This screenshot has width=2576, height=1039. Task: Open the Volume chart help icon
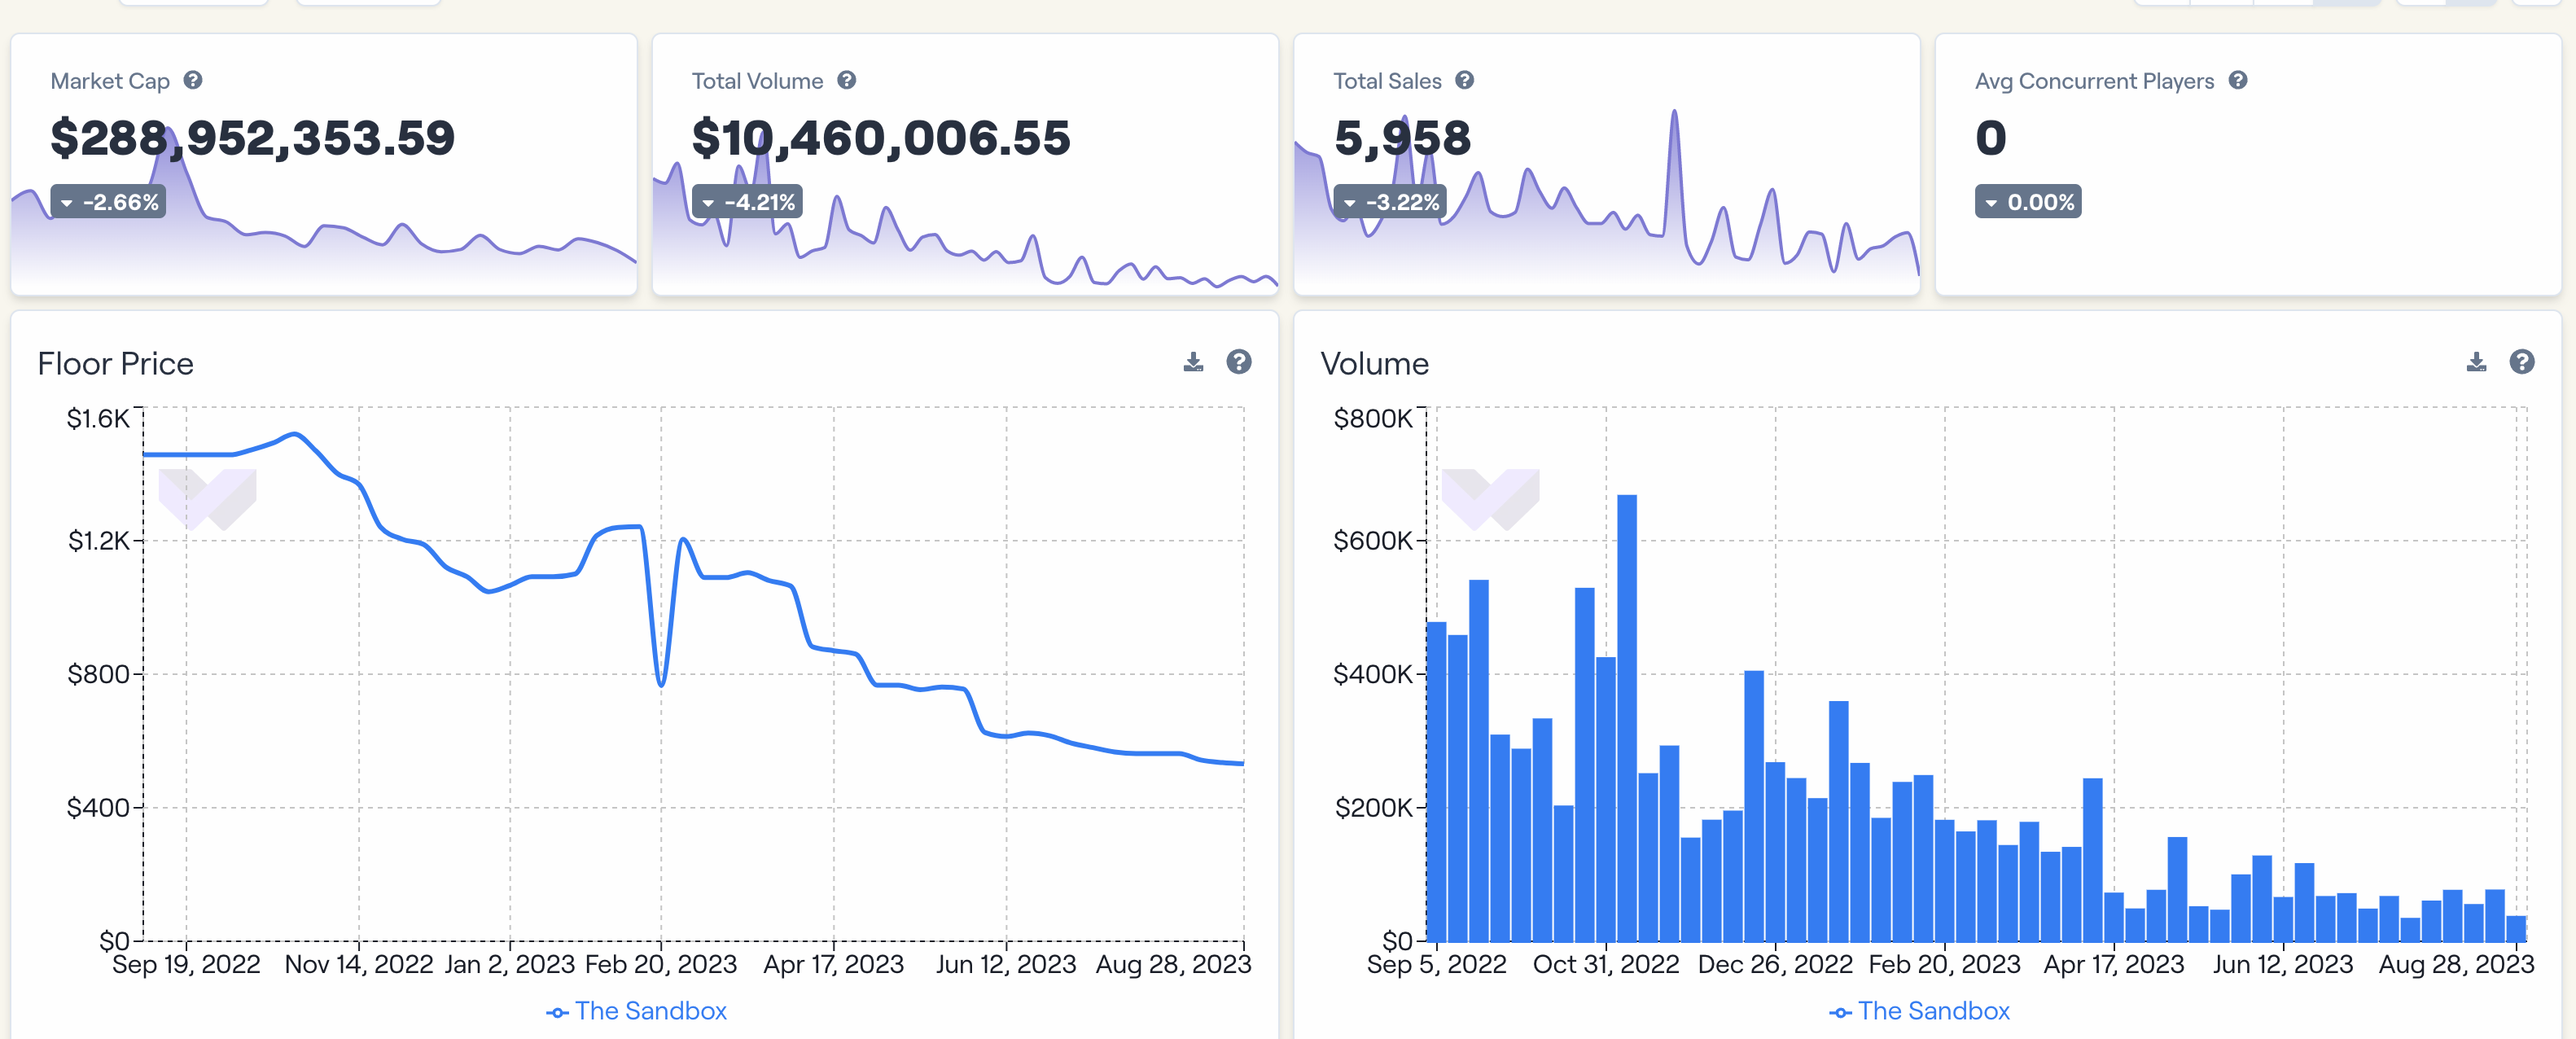2521,362
